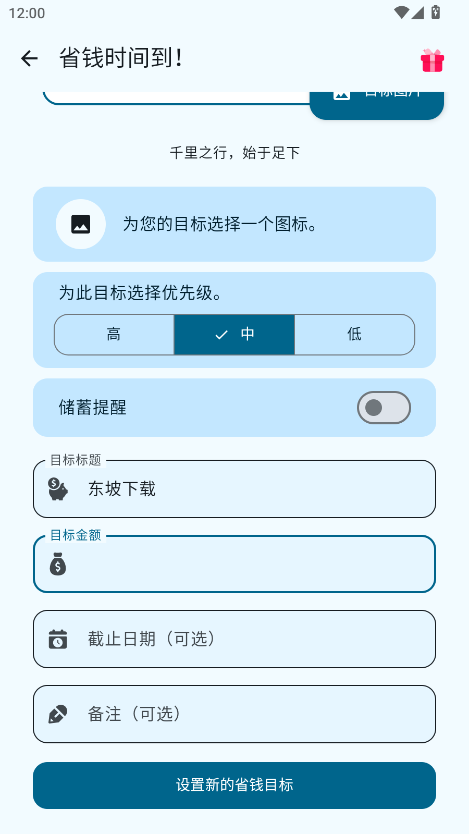Viewport: 469px width, 834px height.
Task: Tap the back arrow icon
Action: click(29, 59)
